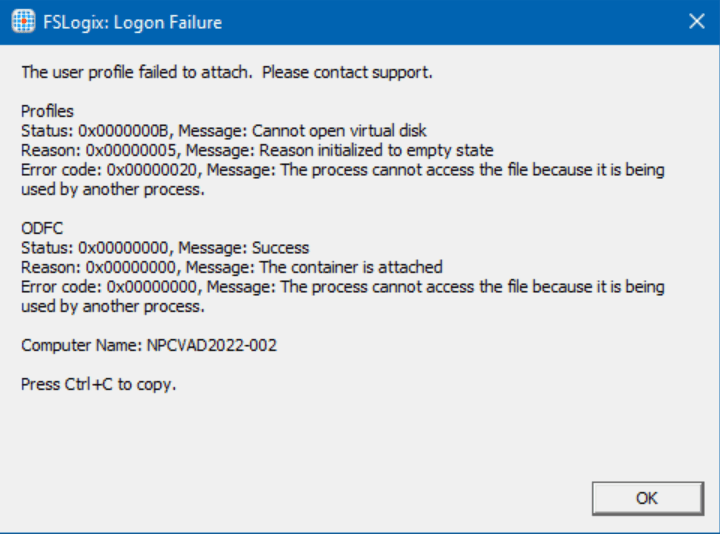Click the 'Press Ctrl+C to copy.' hint
The width and height of the screenshot is (720, 534).
click(99, 384)
